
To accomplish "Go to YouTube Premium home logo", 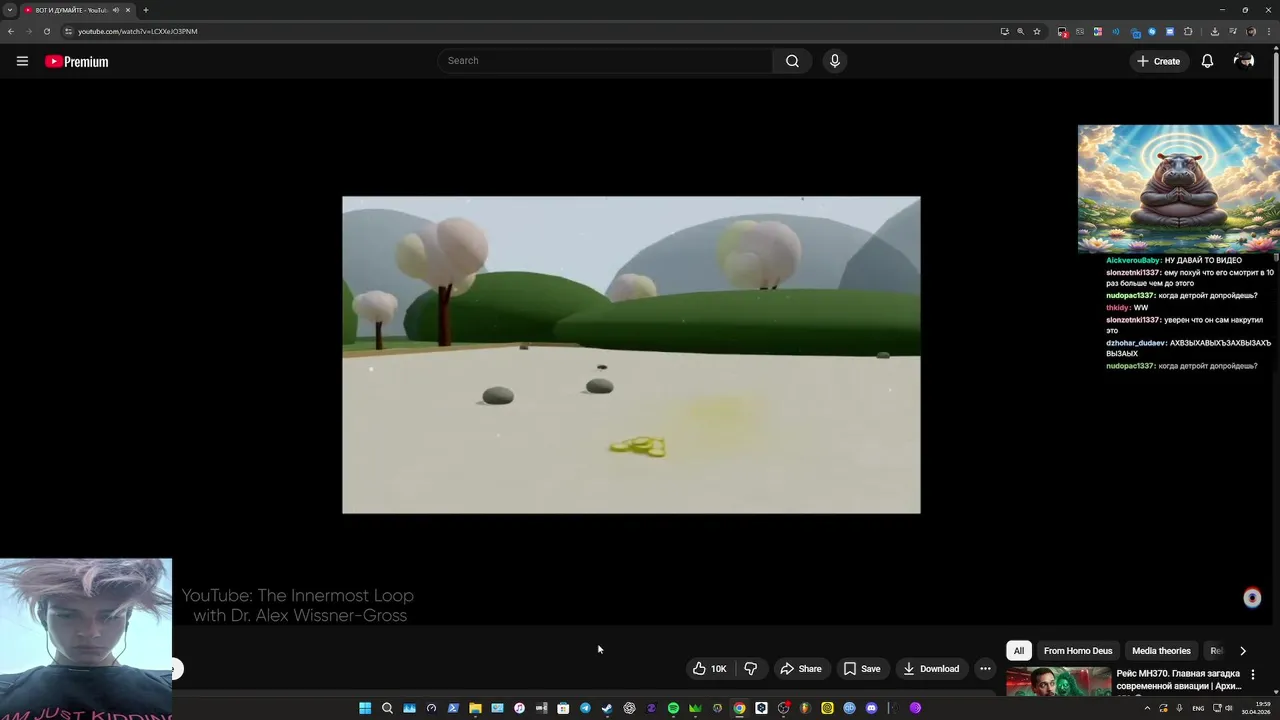I will [76, 61].
